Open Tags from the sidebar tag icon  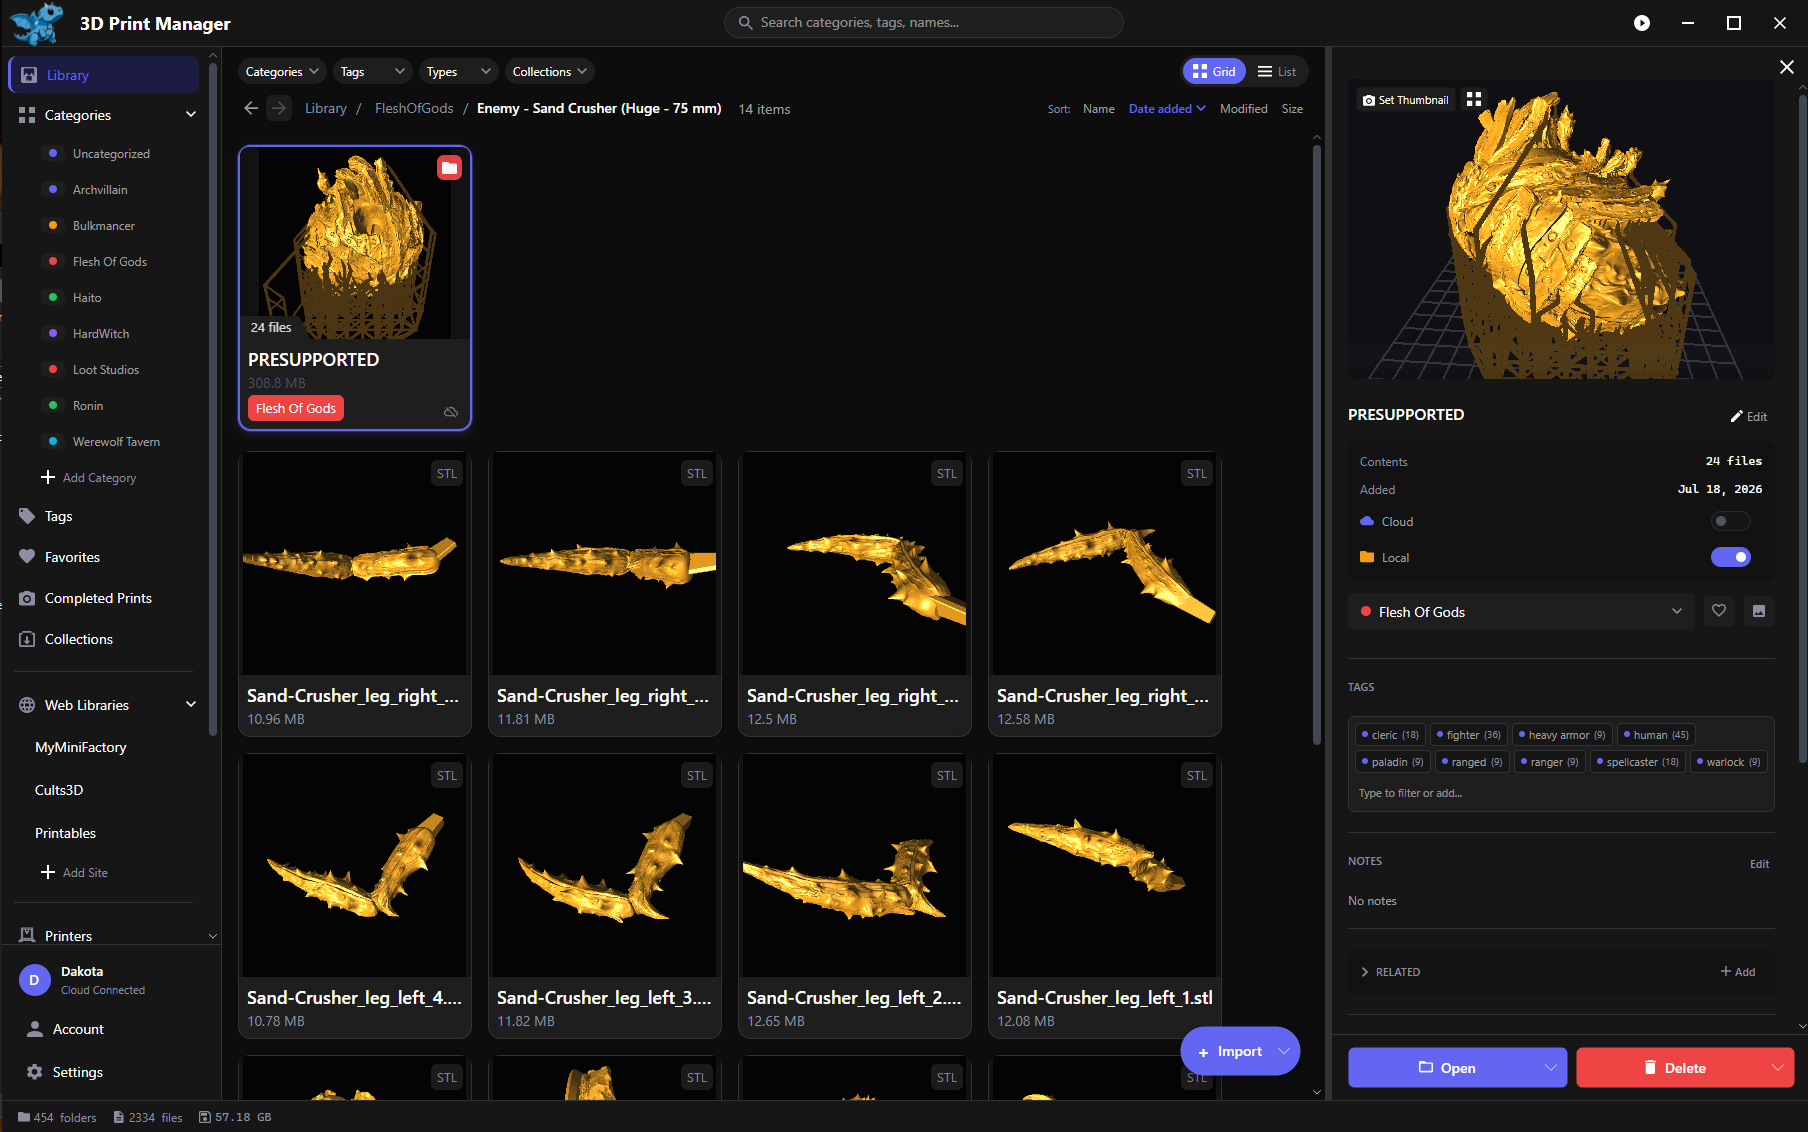(27, 516)
